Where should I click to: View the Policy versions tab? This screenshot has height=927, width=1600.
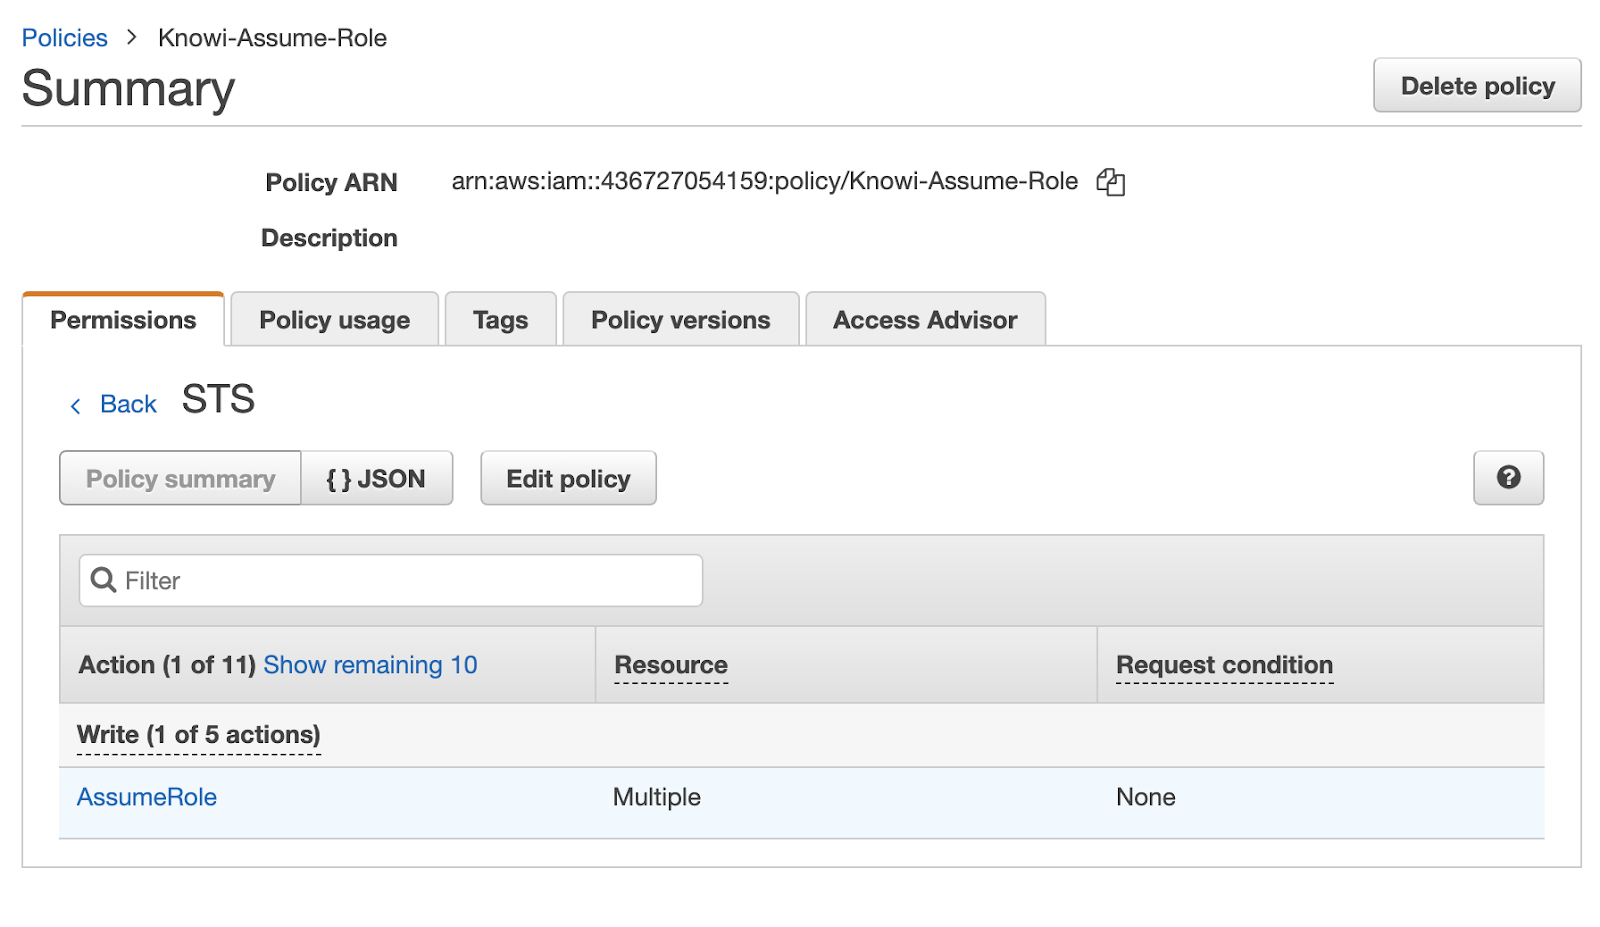tap(680, 320)
